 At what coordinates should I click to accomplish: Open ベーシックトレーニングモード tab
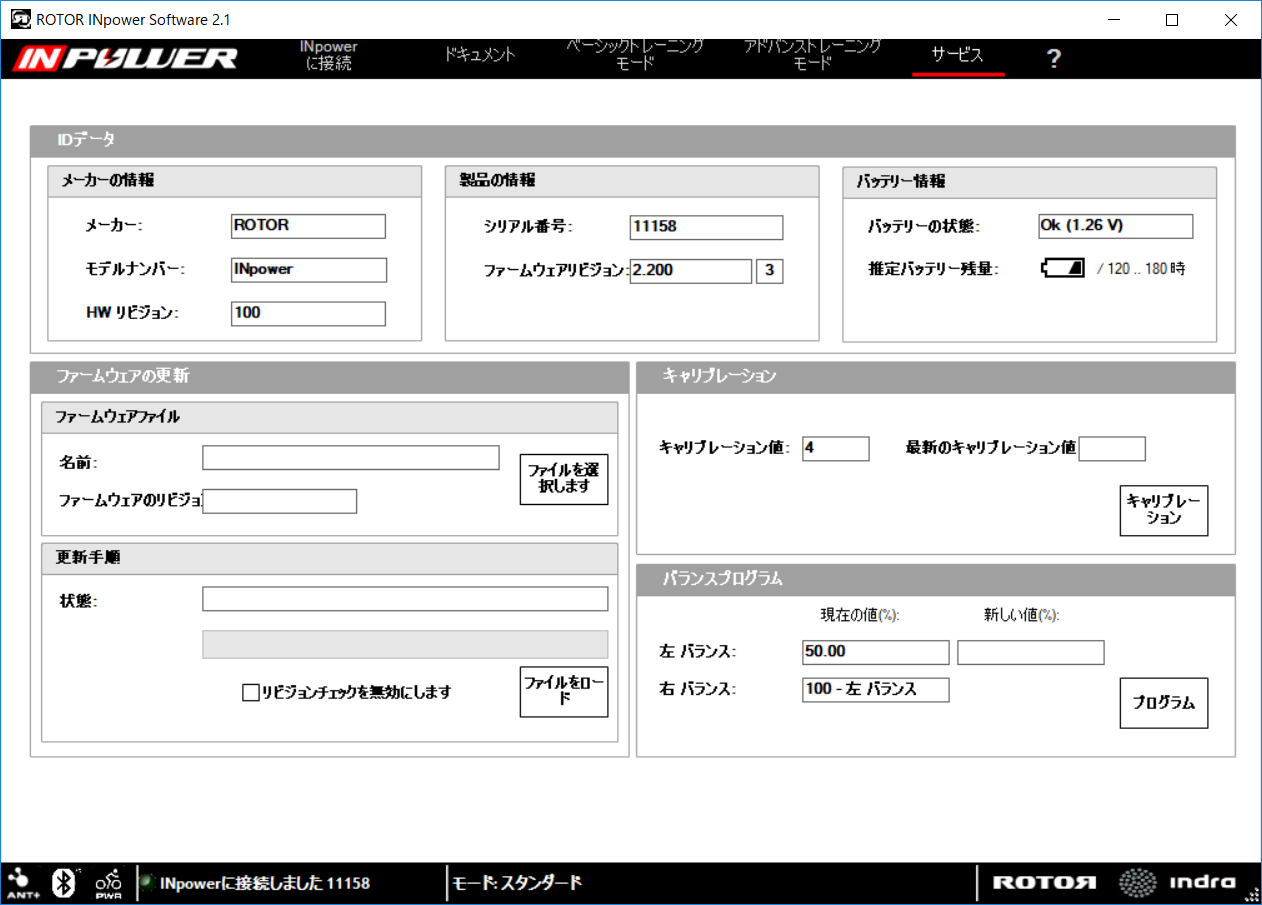635,54
